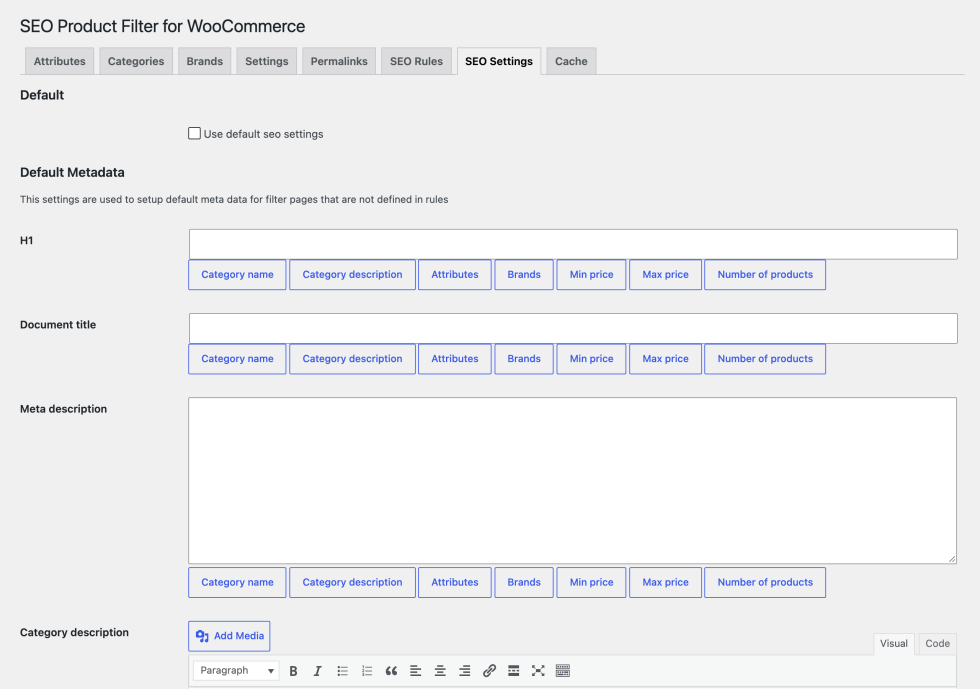Viewport: 980px width, 689px height.
Task: Insert Max price into Meta description
Action: point(666,582)
